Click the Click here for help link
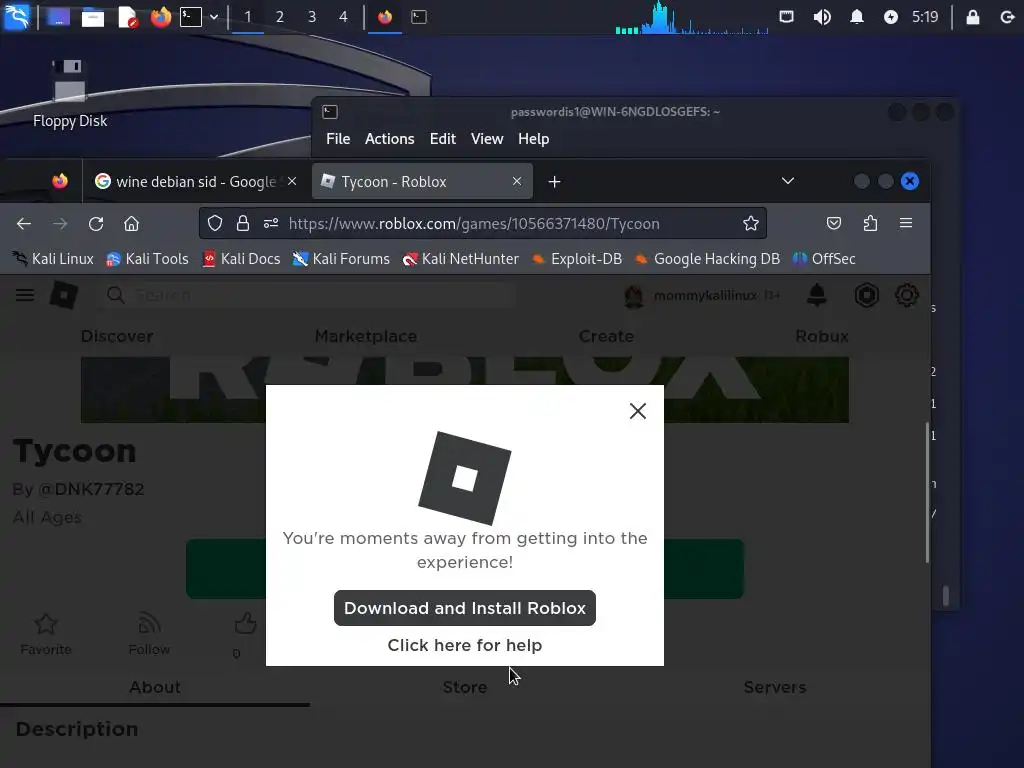1024x768 pixels. (x=464, y=645)
